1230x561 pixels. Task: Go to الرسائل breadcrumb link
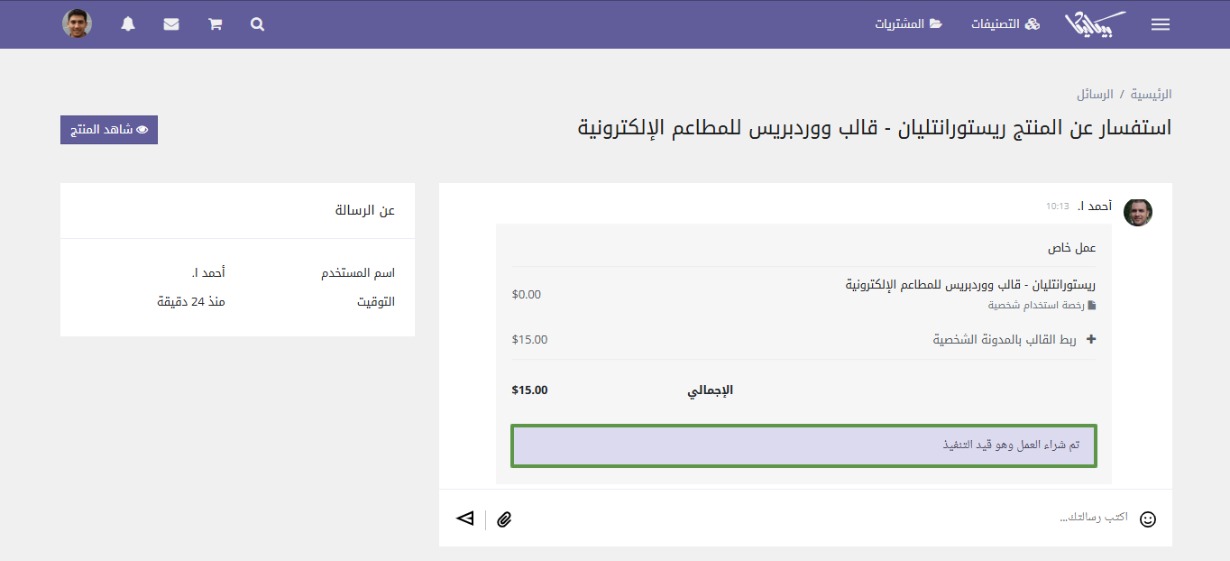tap(1095, 94)
